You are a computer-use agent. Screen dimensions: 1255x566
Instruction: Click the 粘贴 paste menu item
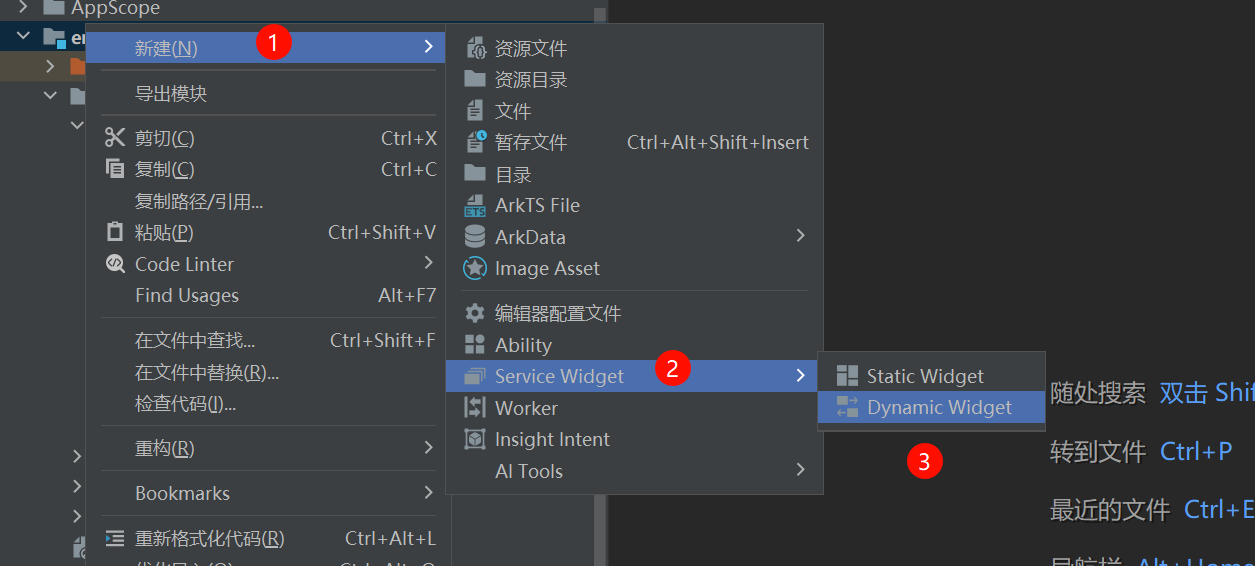tap(164, 233)
